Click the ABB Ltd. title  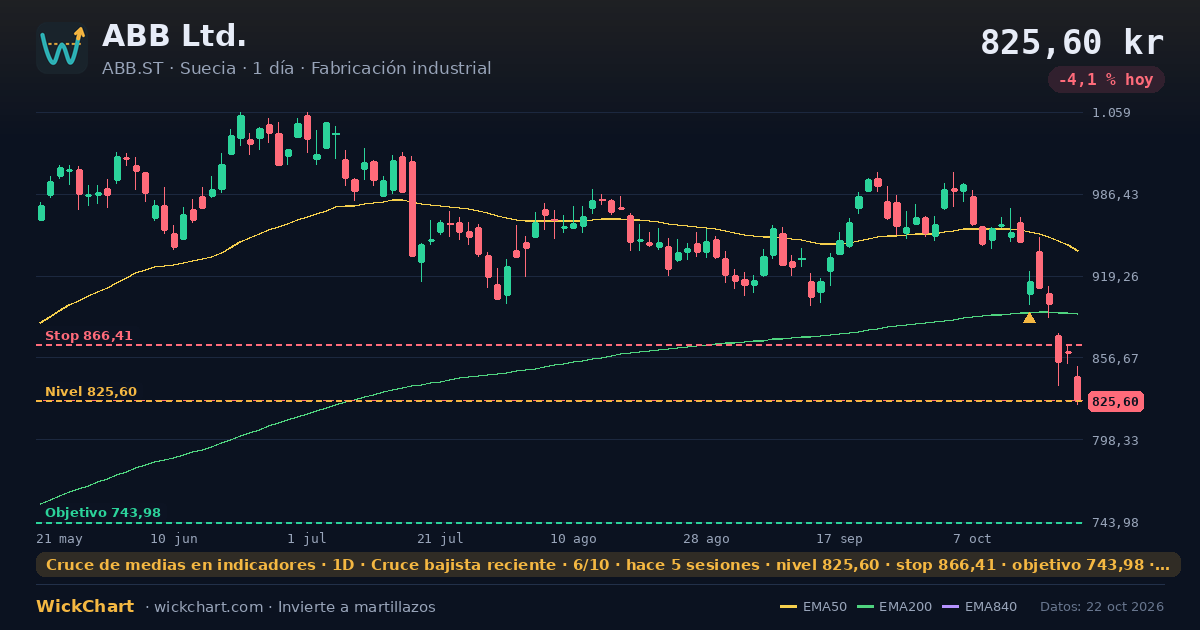pos(174,36)
